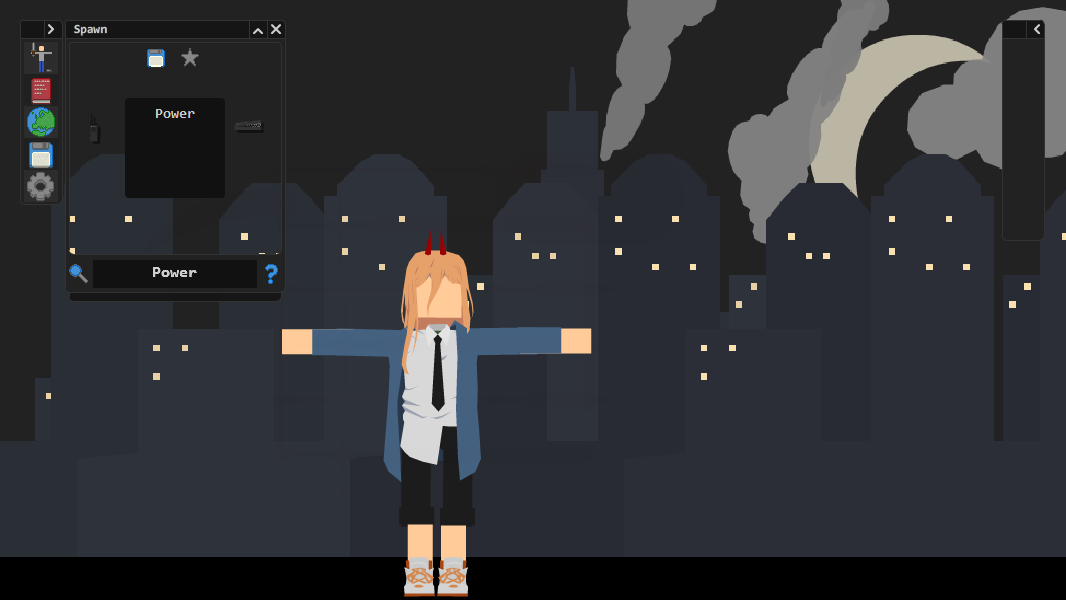Open the gear settings icon
This screenshot has width=1066, height=600.
(x=41, y=186)
